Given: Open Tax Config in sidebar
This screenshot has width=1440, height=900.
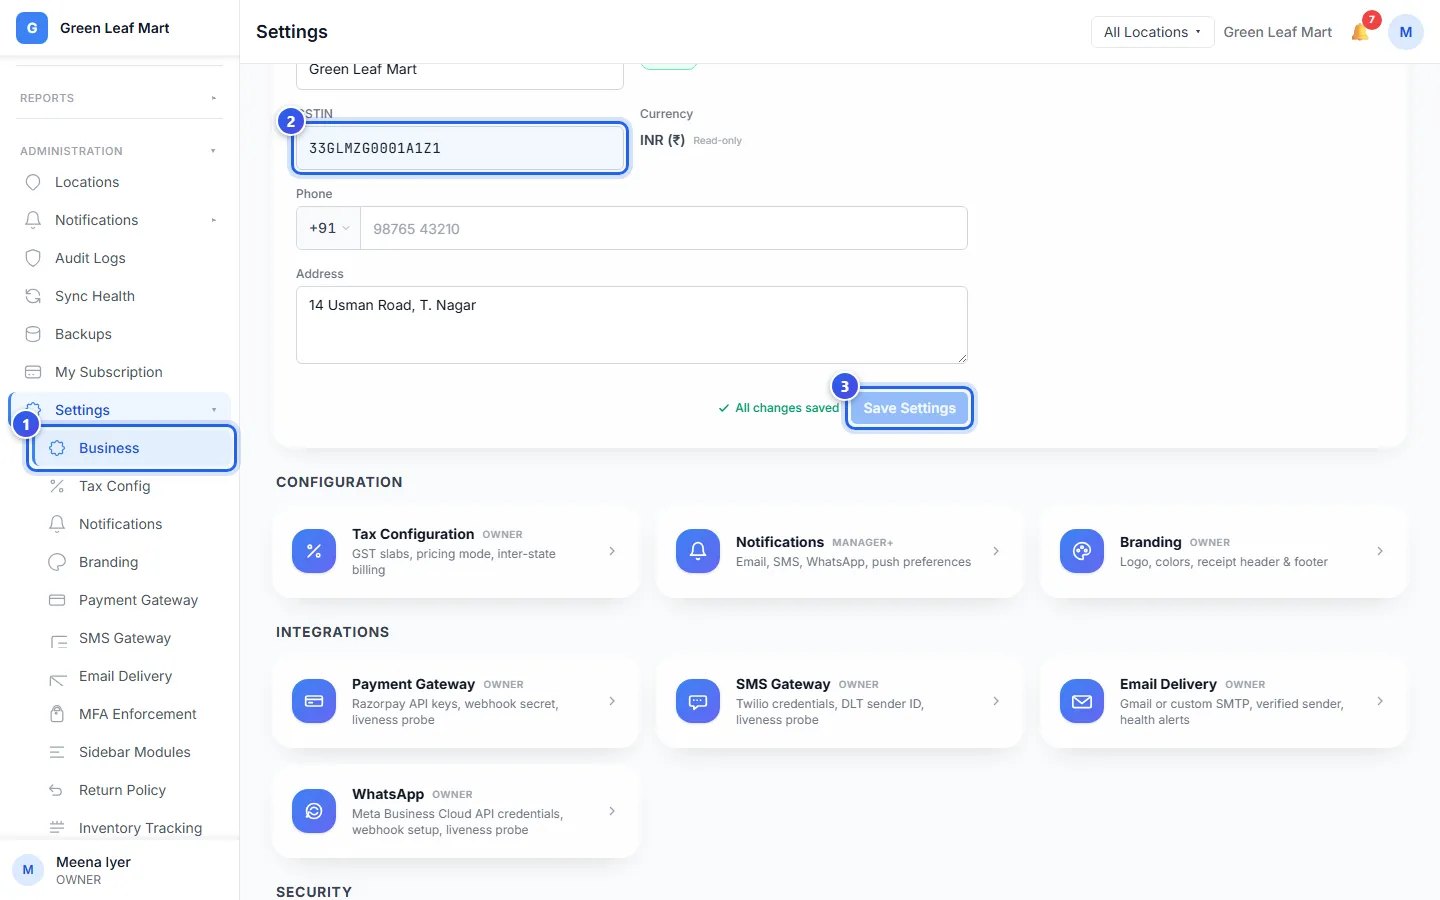Looking at the screenshot, I should click(132, 486).
